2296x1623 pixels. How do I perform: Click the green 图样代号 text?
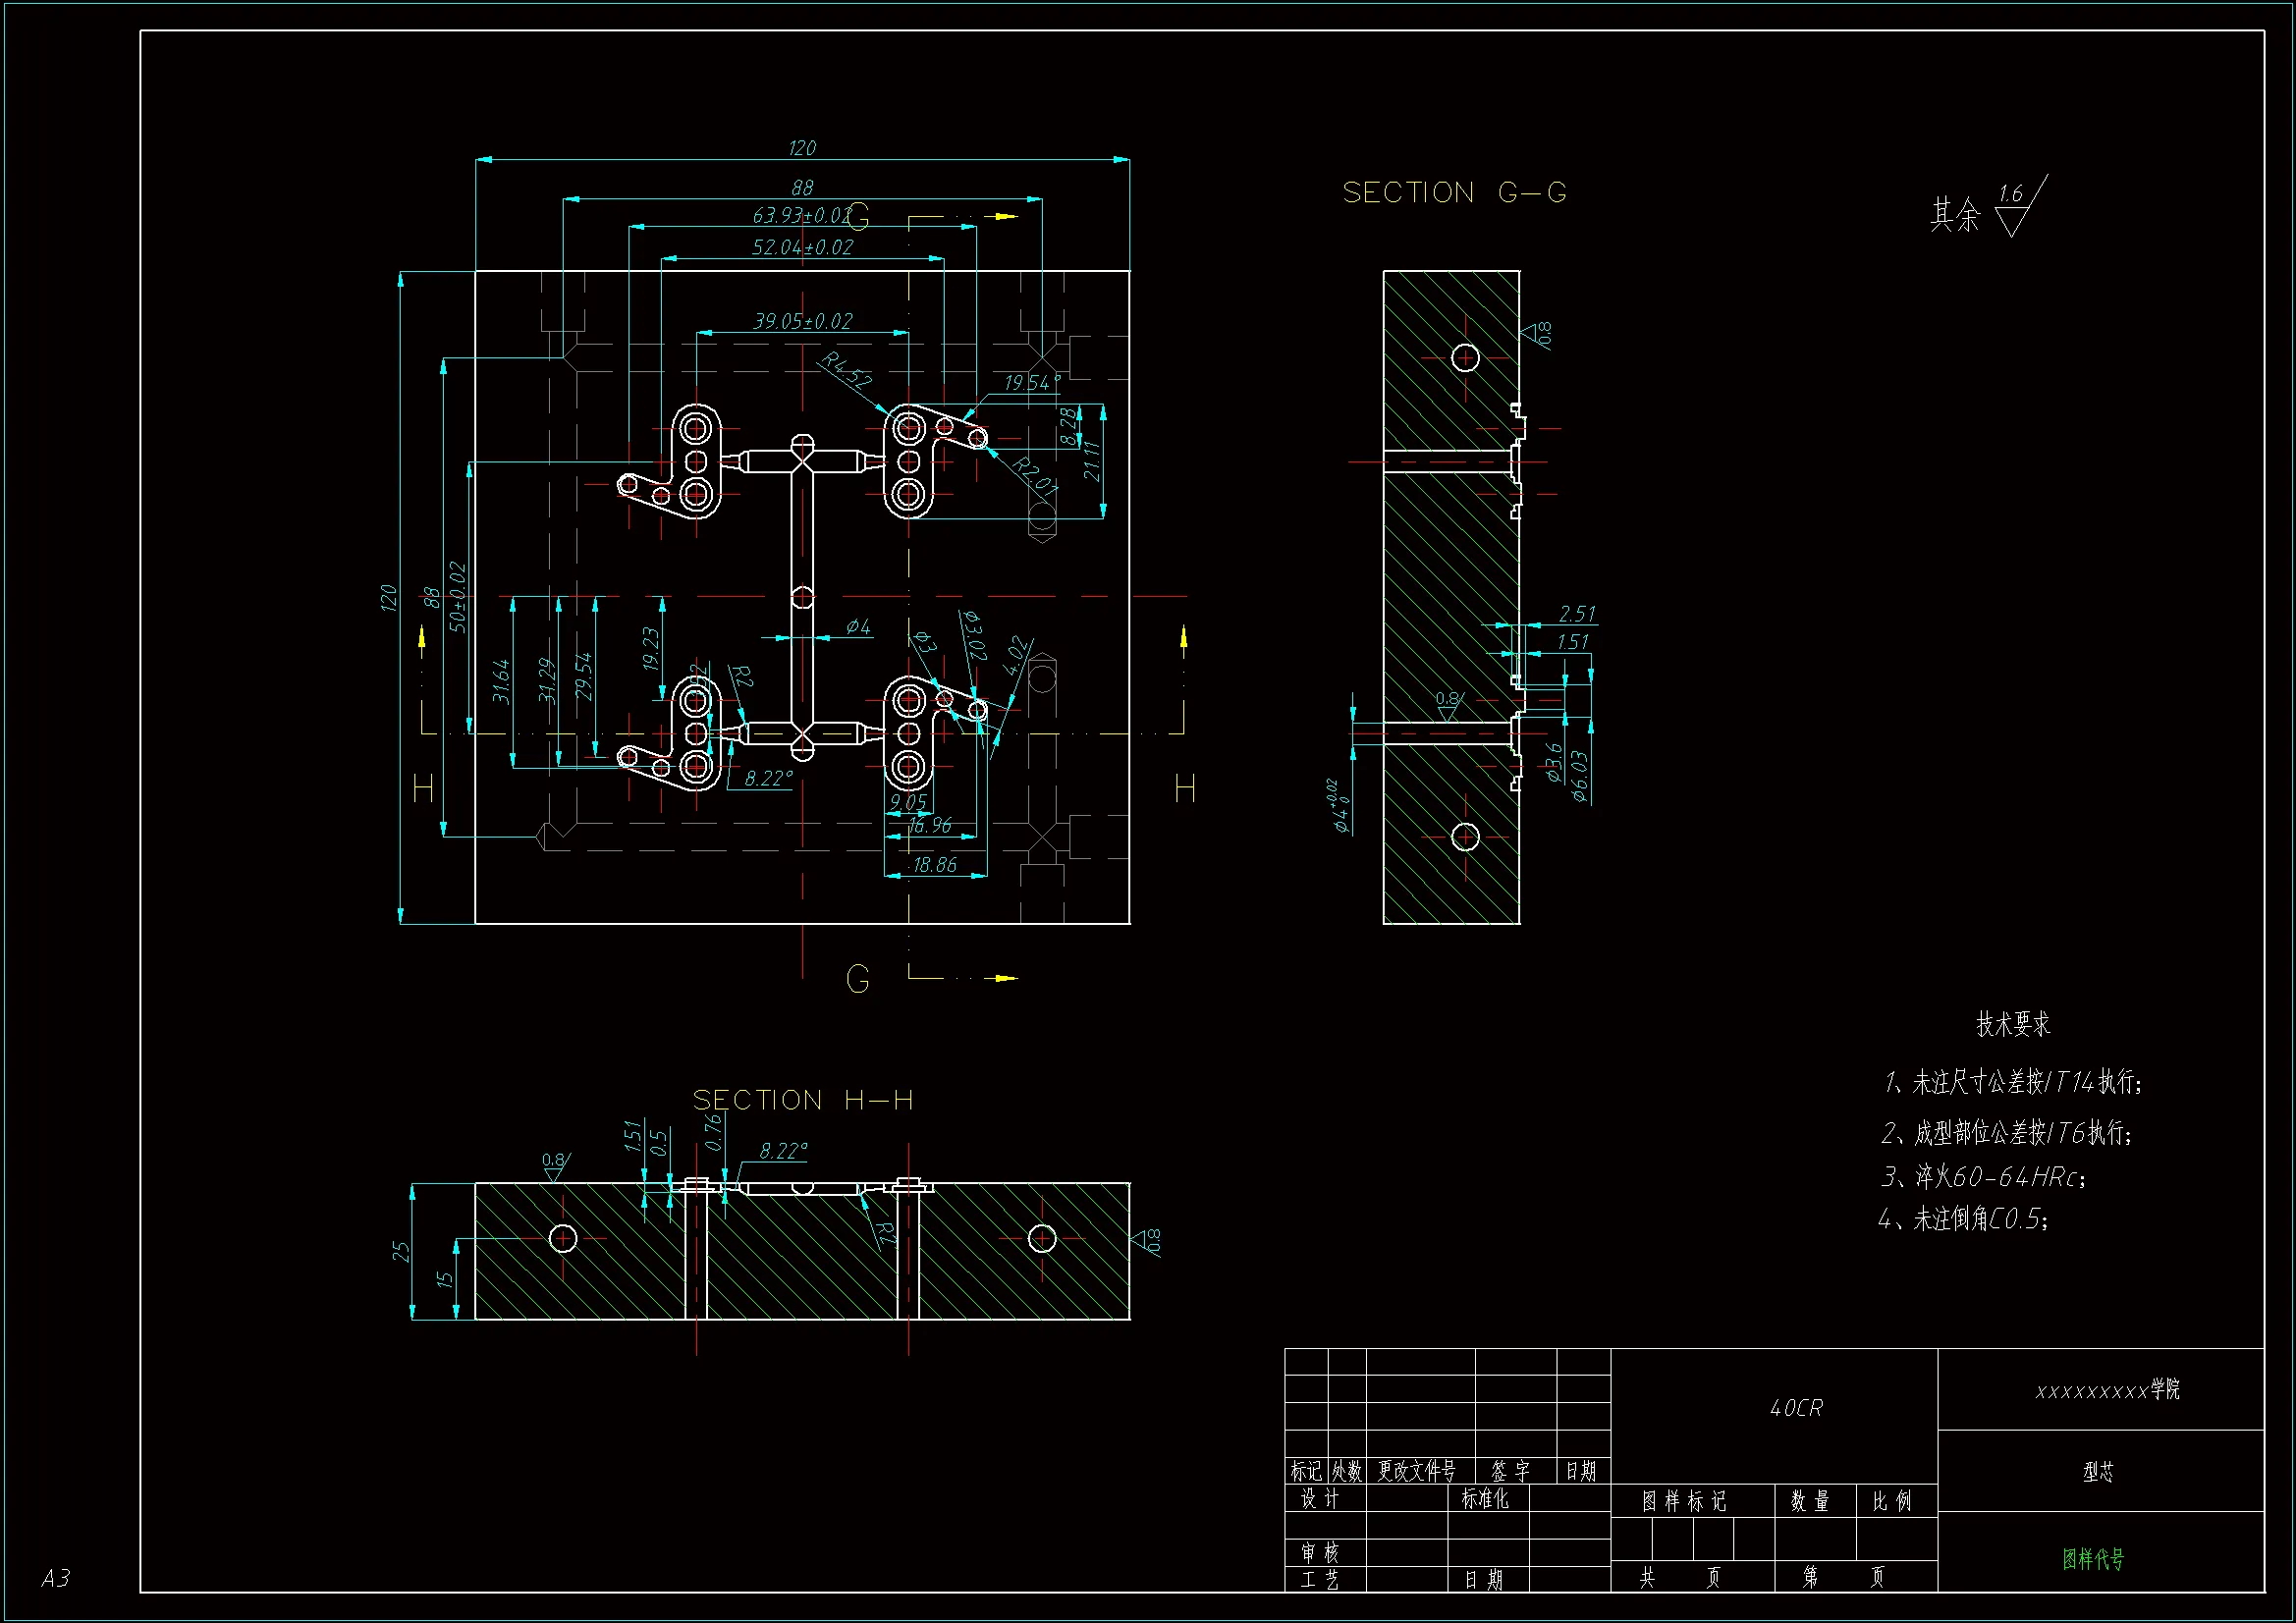click(2093, 1558)
